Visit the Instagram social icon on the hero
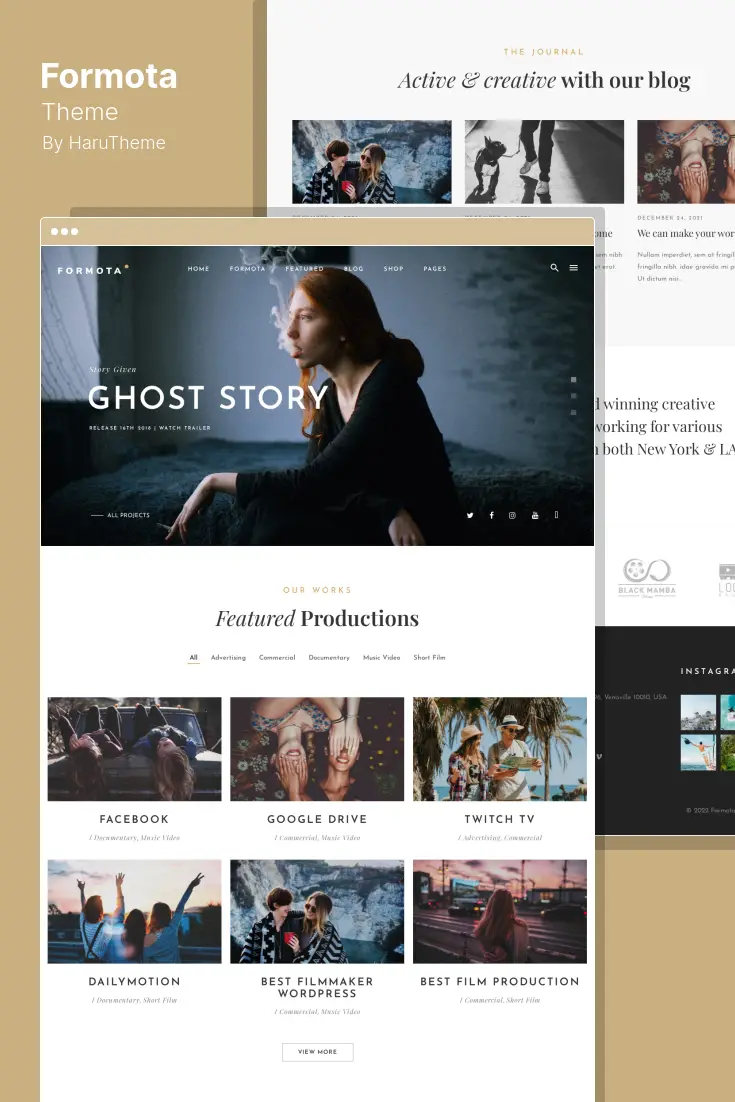Viewport: 735px width, 1102px height. (512, 515)
